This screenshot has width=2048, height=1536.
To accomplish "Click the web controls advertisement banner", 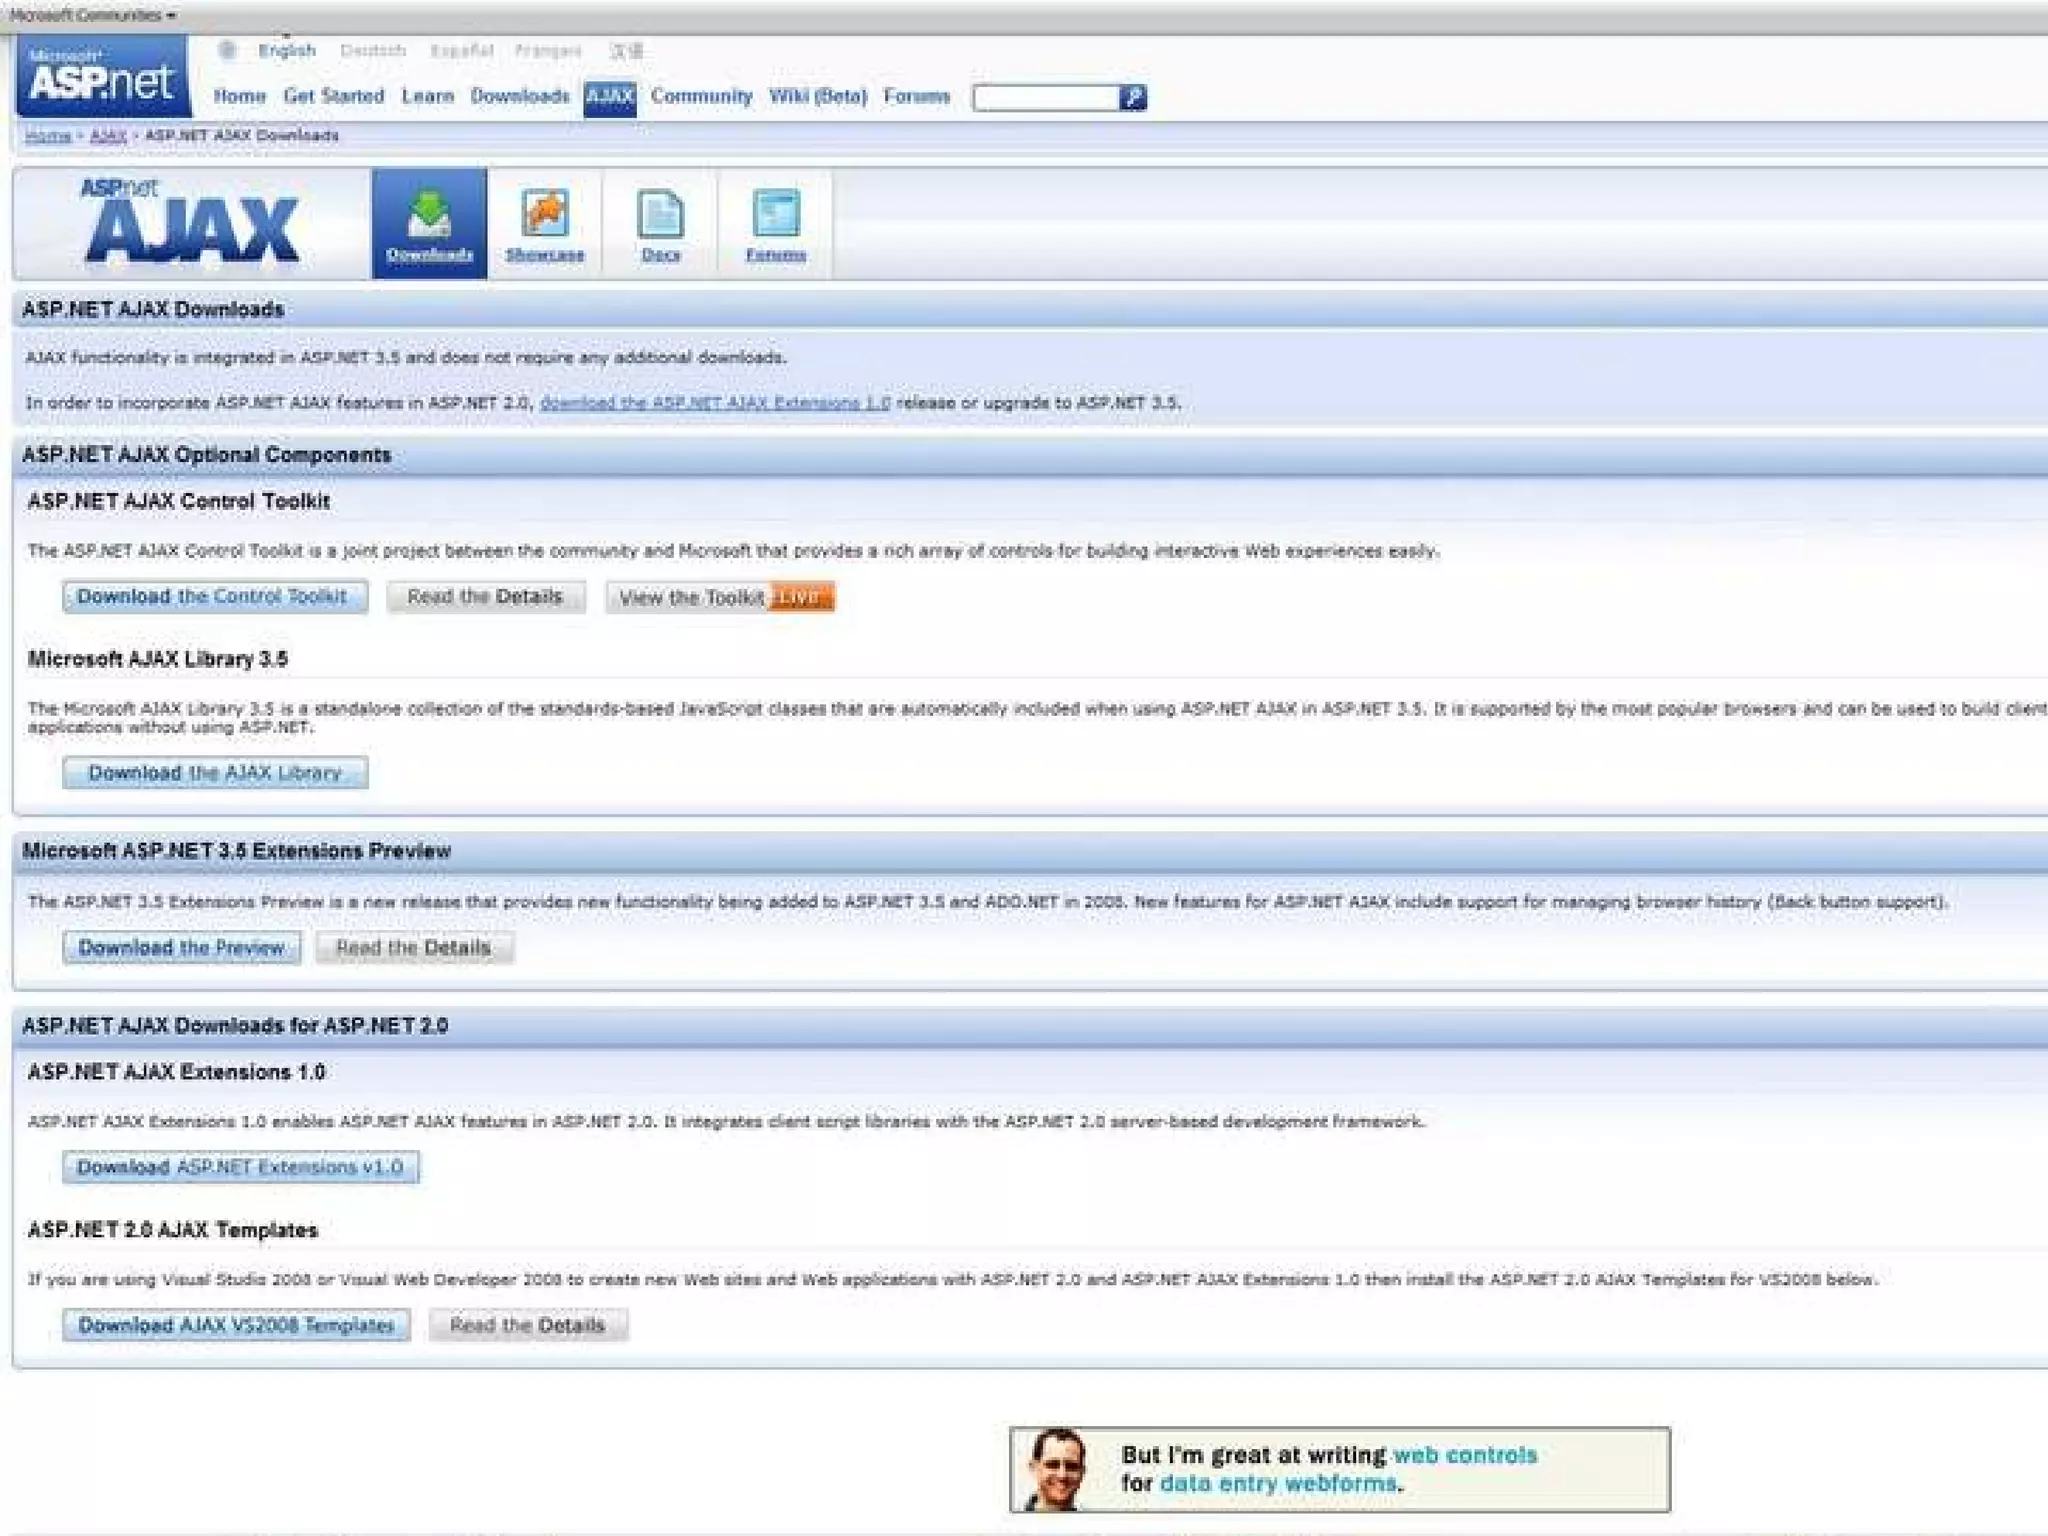I will (x=1339, y=1469).
